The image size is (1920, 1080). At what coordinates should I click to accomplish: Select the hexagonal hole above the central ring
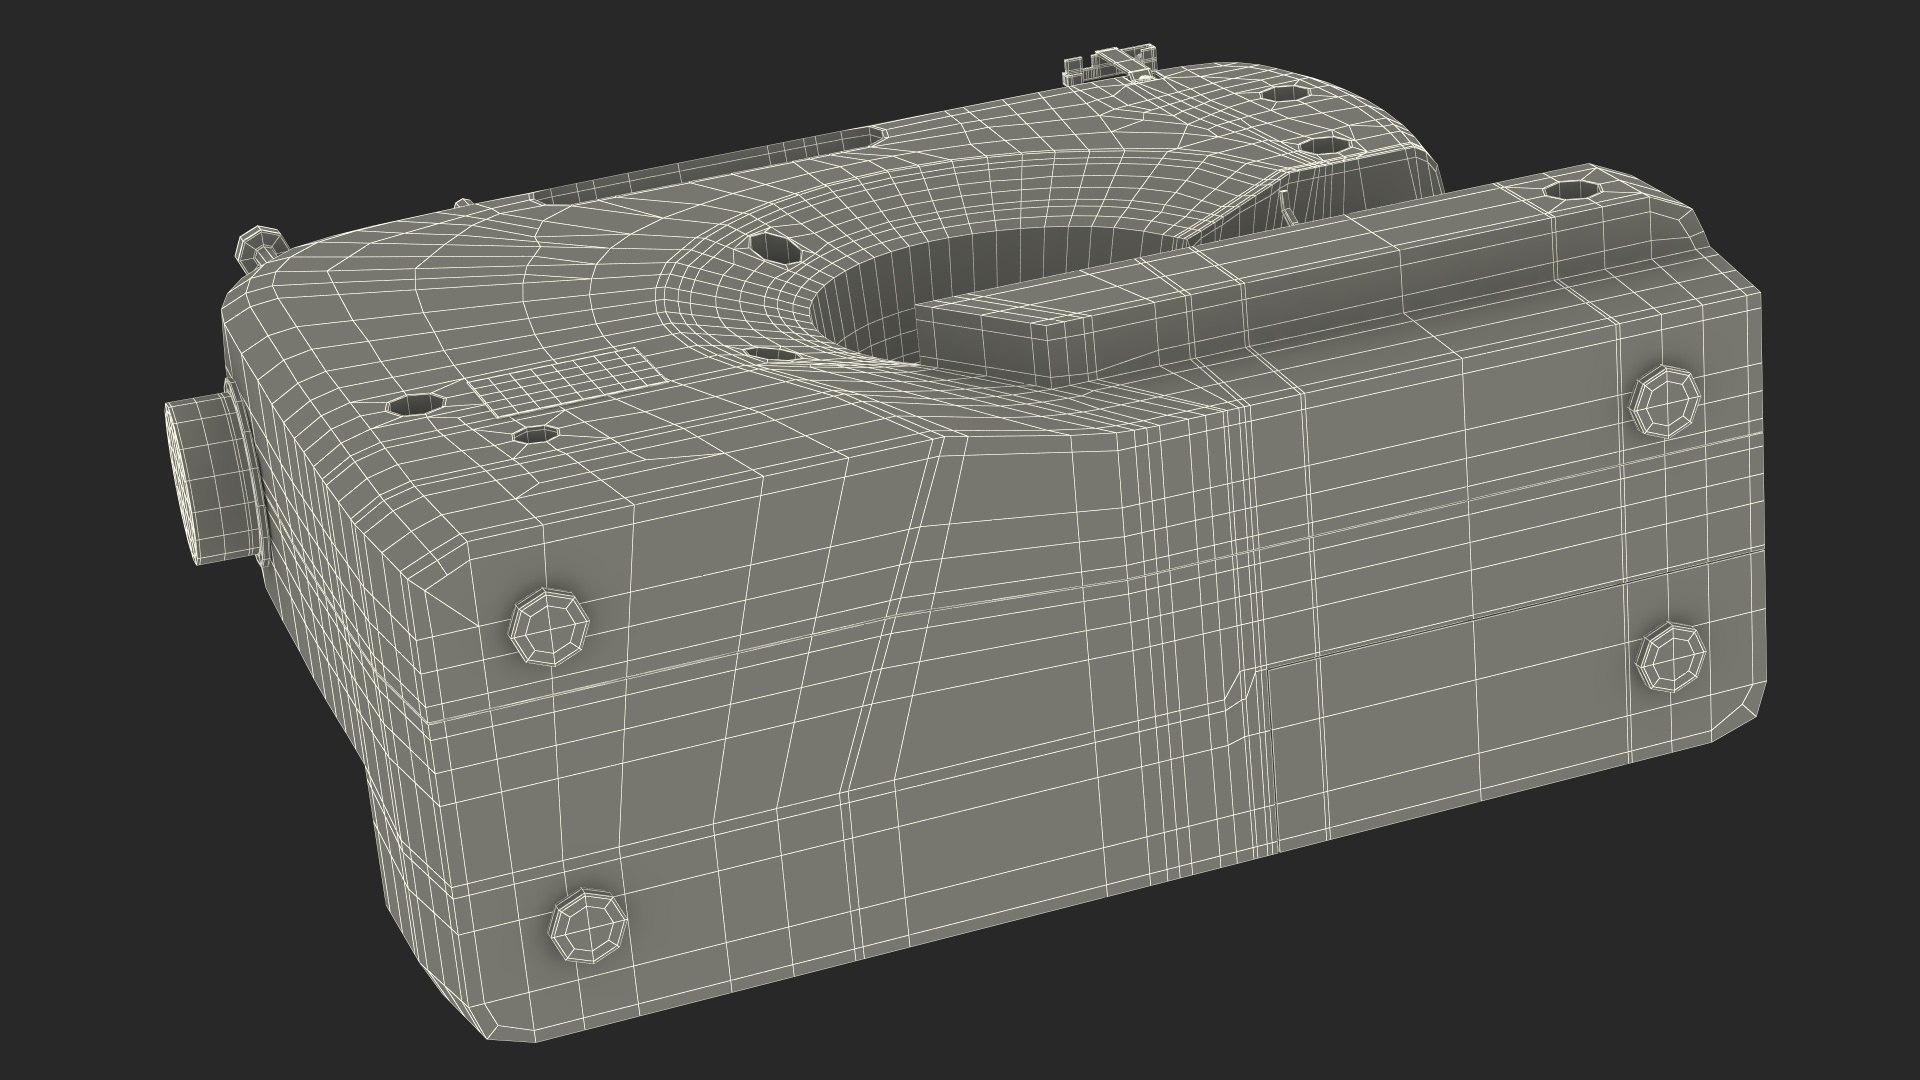[776, 247]
